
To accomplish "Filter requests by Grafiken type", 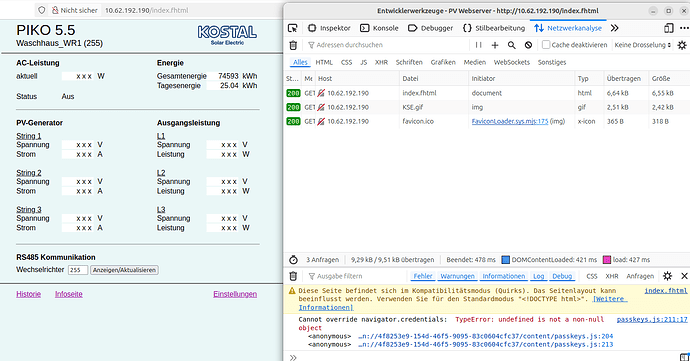I will pos(443,63).
